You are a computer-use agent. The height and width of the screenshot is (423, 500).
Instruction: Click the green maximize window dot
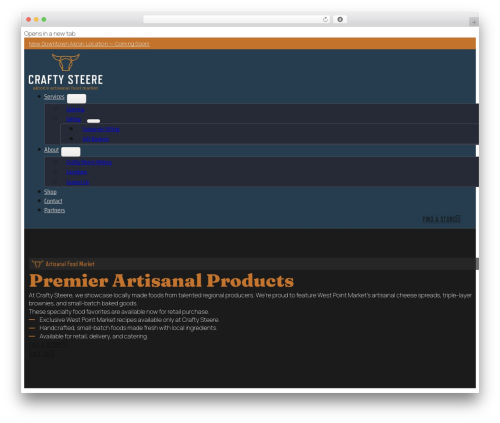44,20
